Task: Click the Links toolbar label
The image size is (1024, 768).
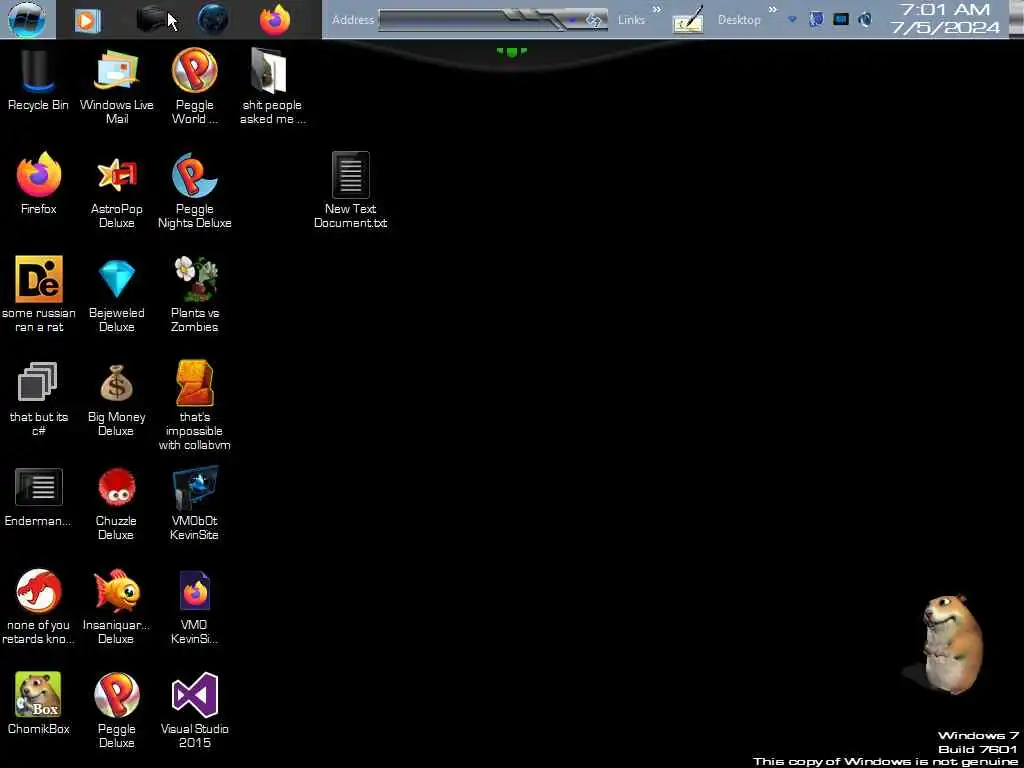Action: pyautogui.click(x=632, y=20)
